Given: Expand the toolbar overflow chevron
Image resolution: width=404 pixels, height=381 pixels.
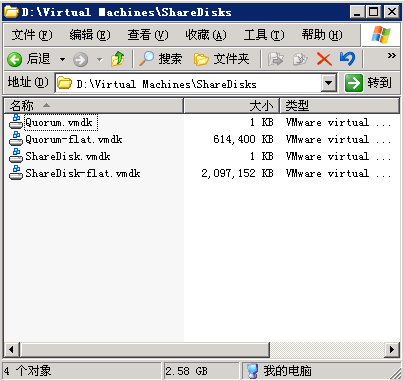Looking at the screenshot, I should [392, 56].
